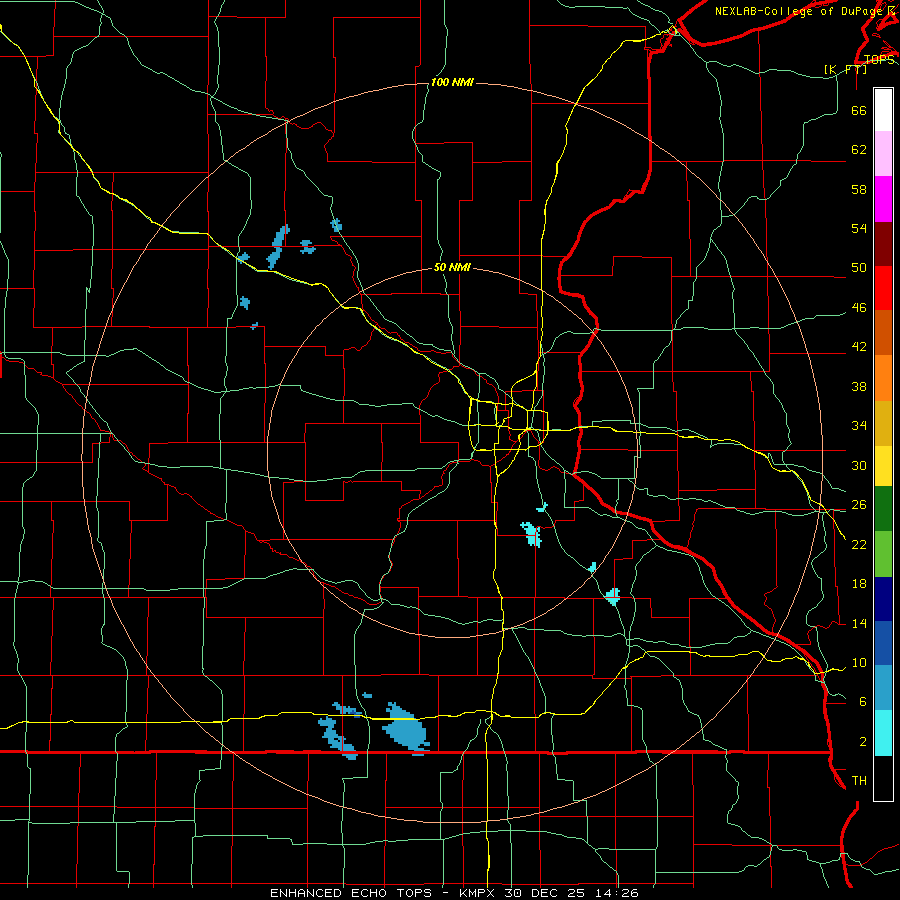
Task: Click the largest blue echo blob near the bottom
Action: click(x=406, y=729)
